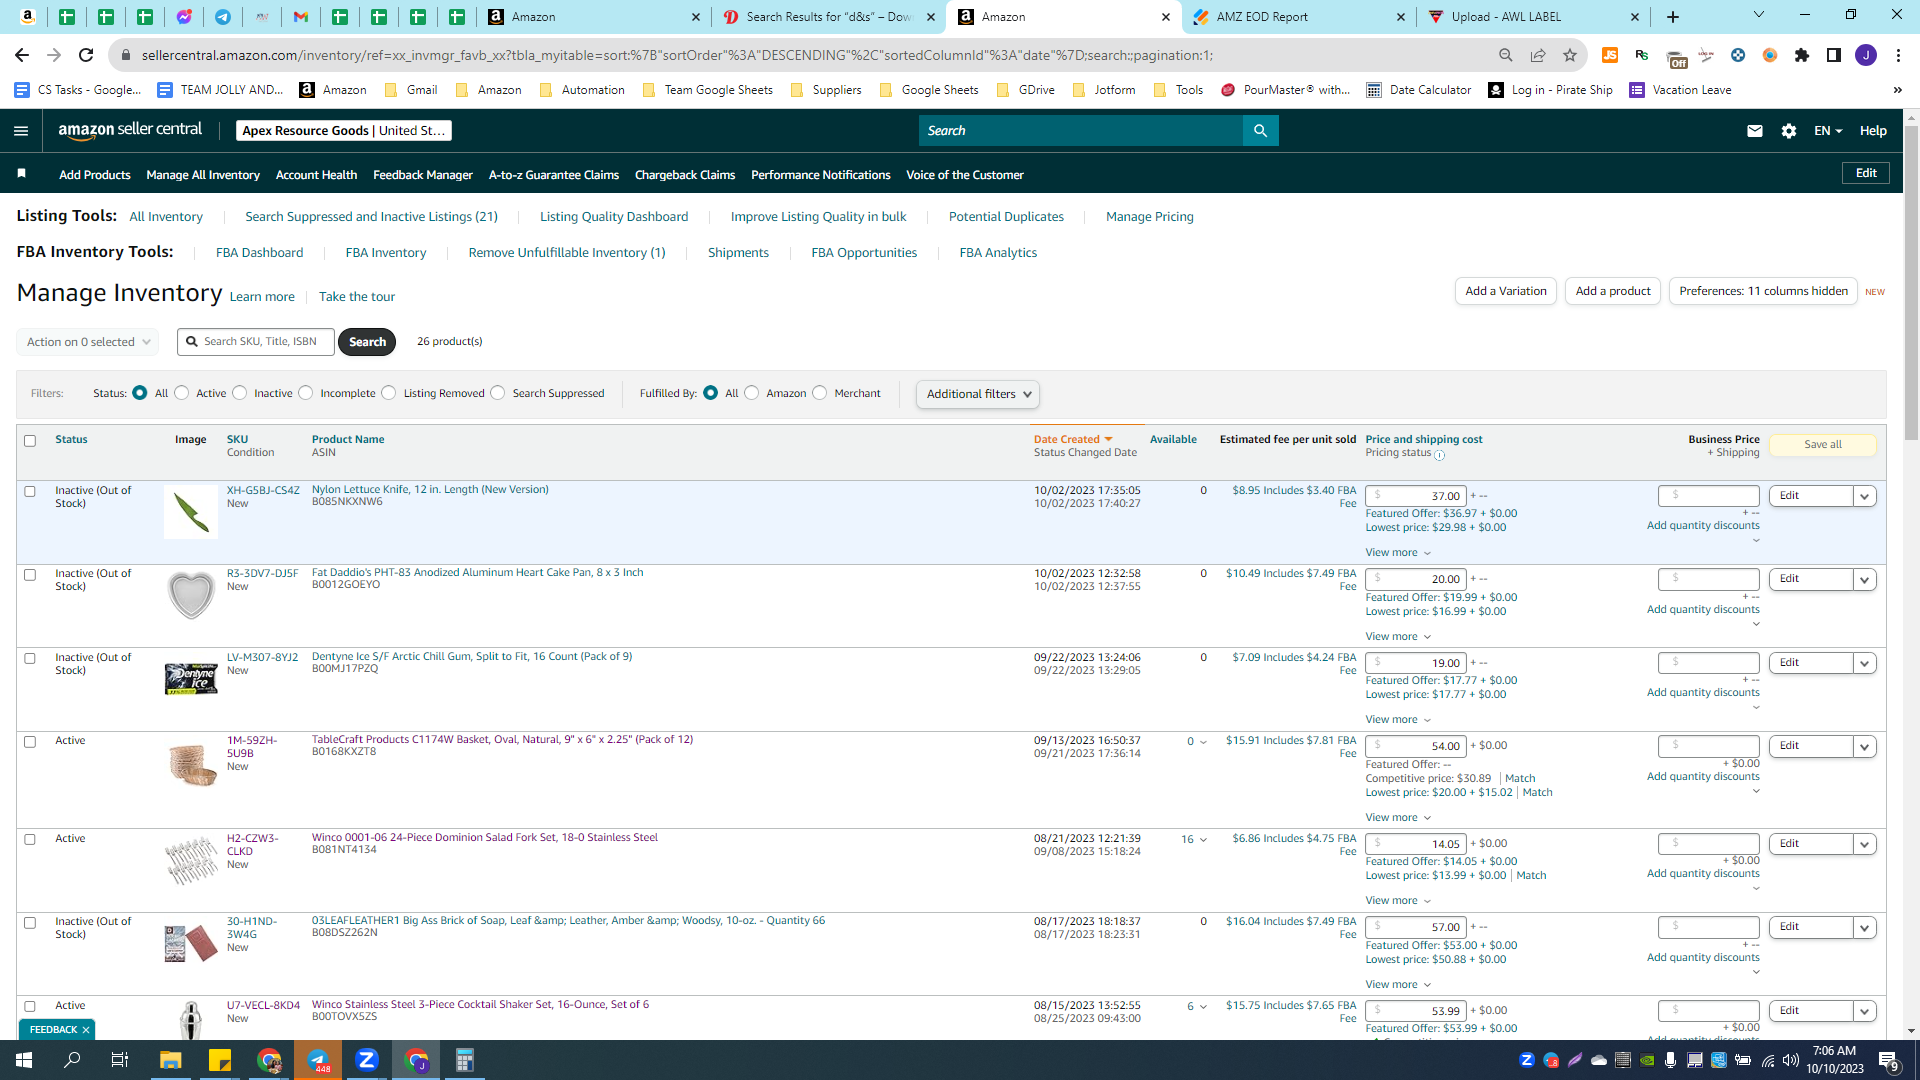The width and height of the screenshot is (1920, 1080).
Task: Edit the 37.00 price field for Lettuce Knife
Action: [x=1416, y=496]
